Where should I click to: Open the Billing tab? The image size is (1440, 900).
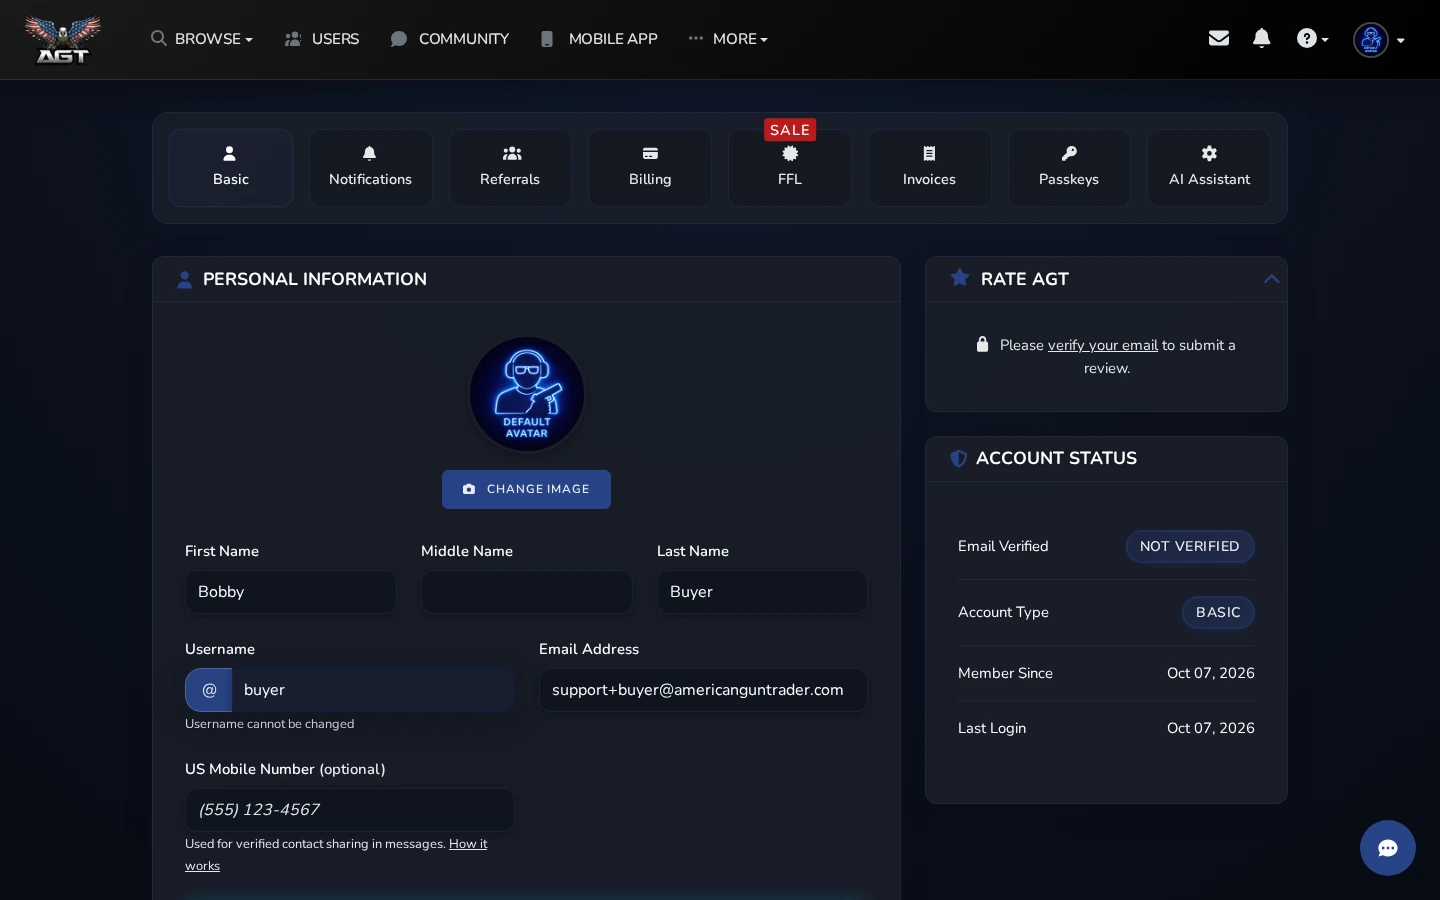[x=650, y=168]
